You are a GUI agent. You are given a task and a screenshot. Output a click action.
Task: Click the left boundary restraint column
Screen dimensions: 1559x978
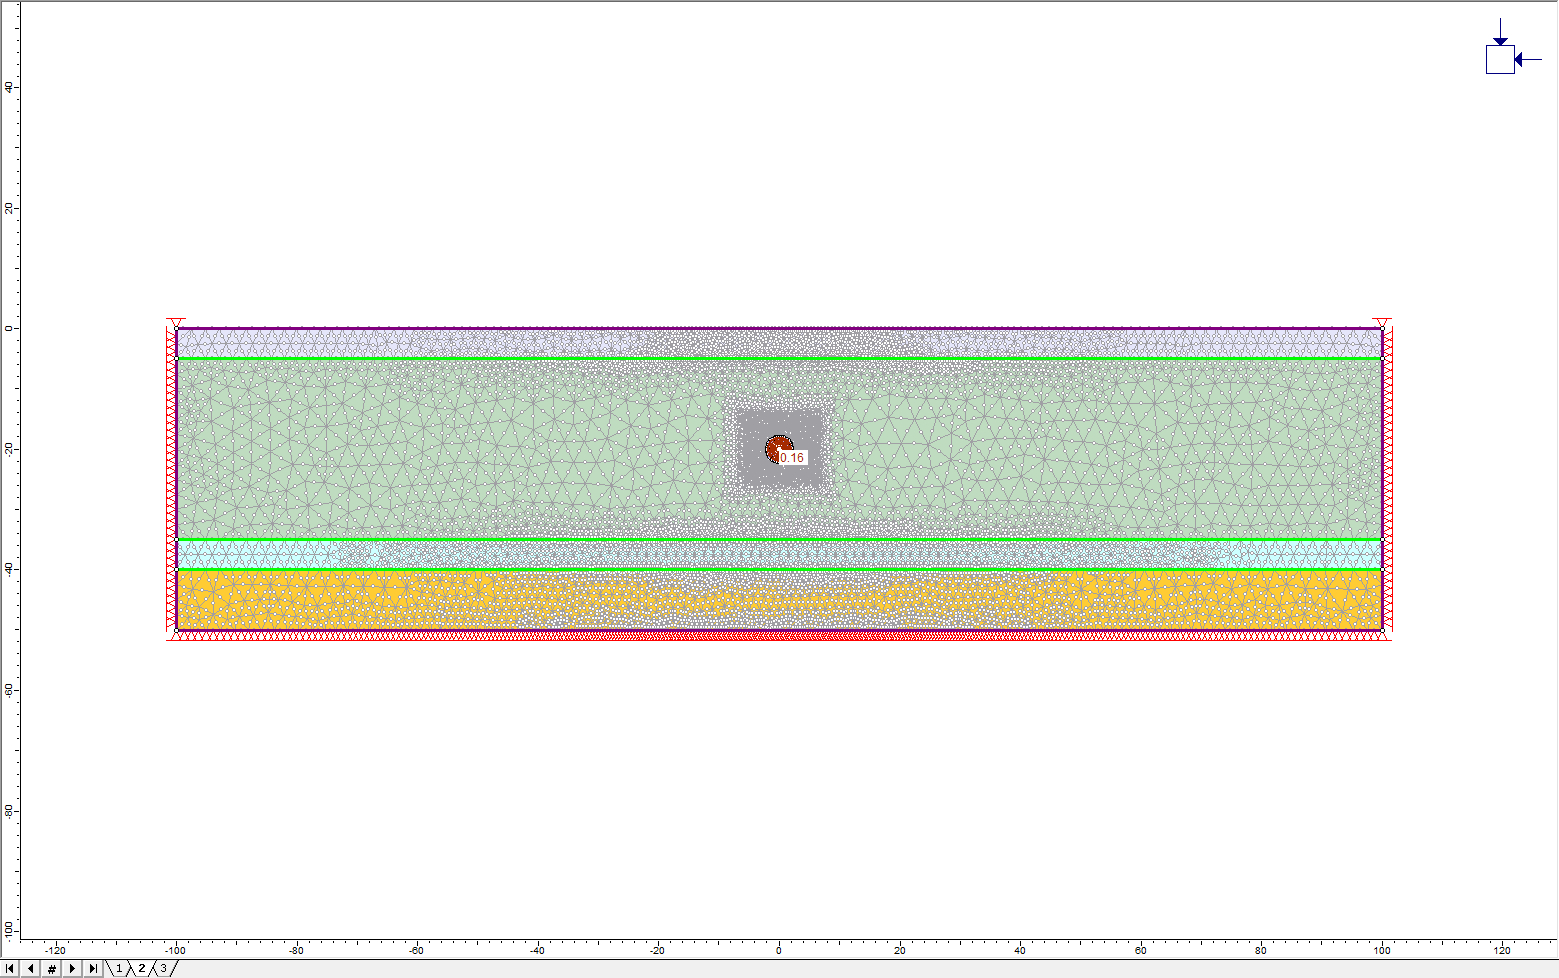(x=170, y=480)
